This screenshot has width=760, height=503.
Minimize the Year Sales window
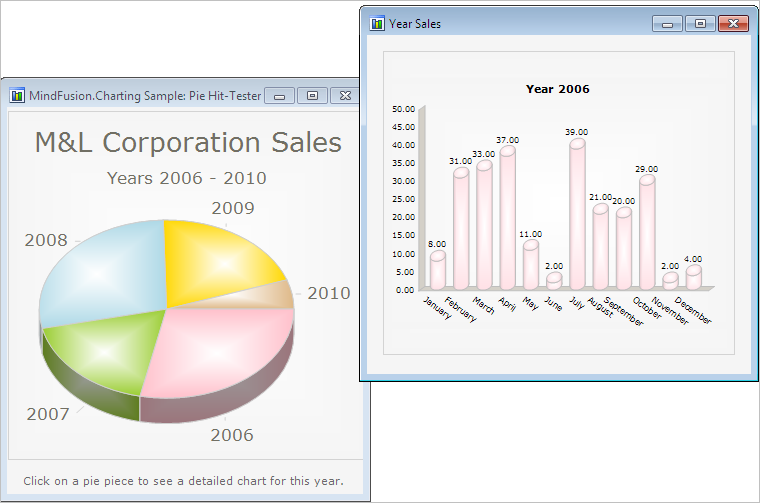(667, 23)
